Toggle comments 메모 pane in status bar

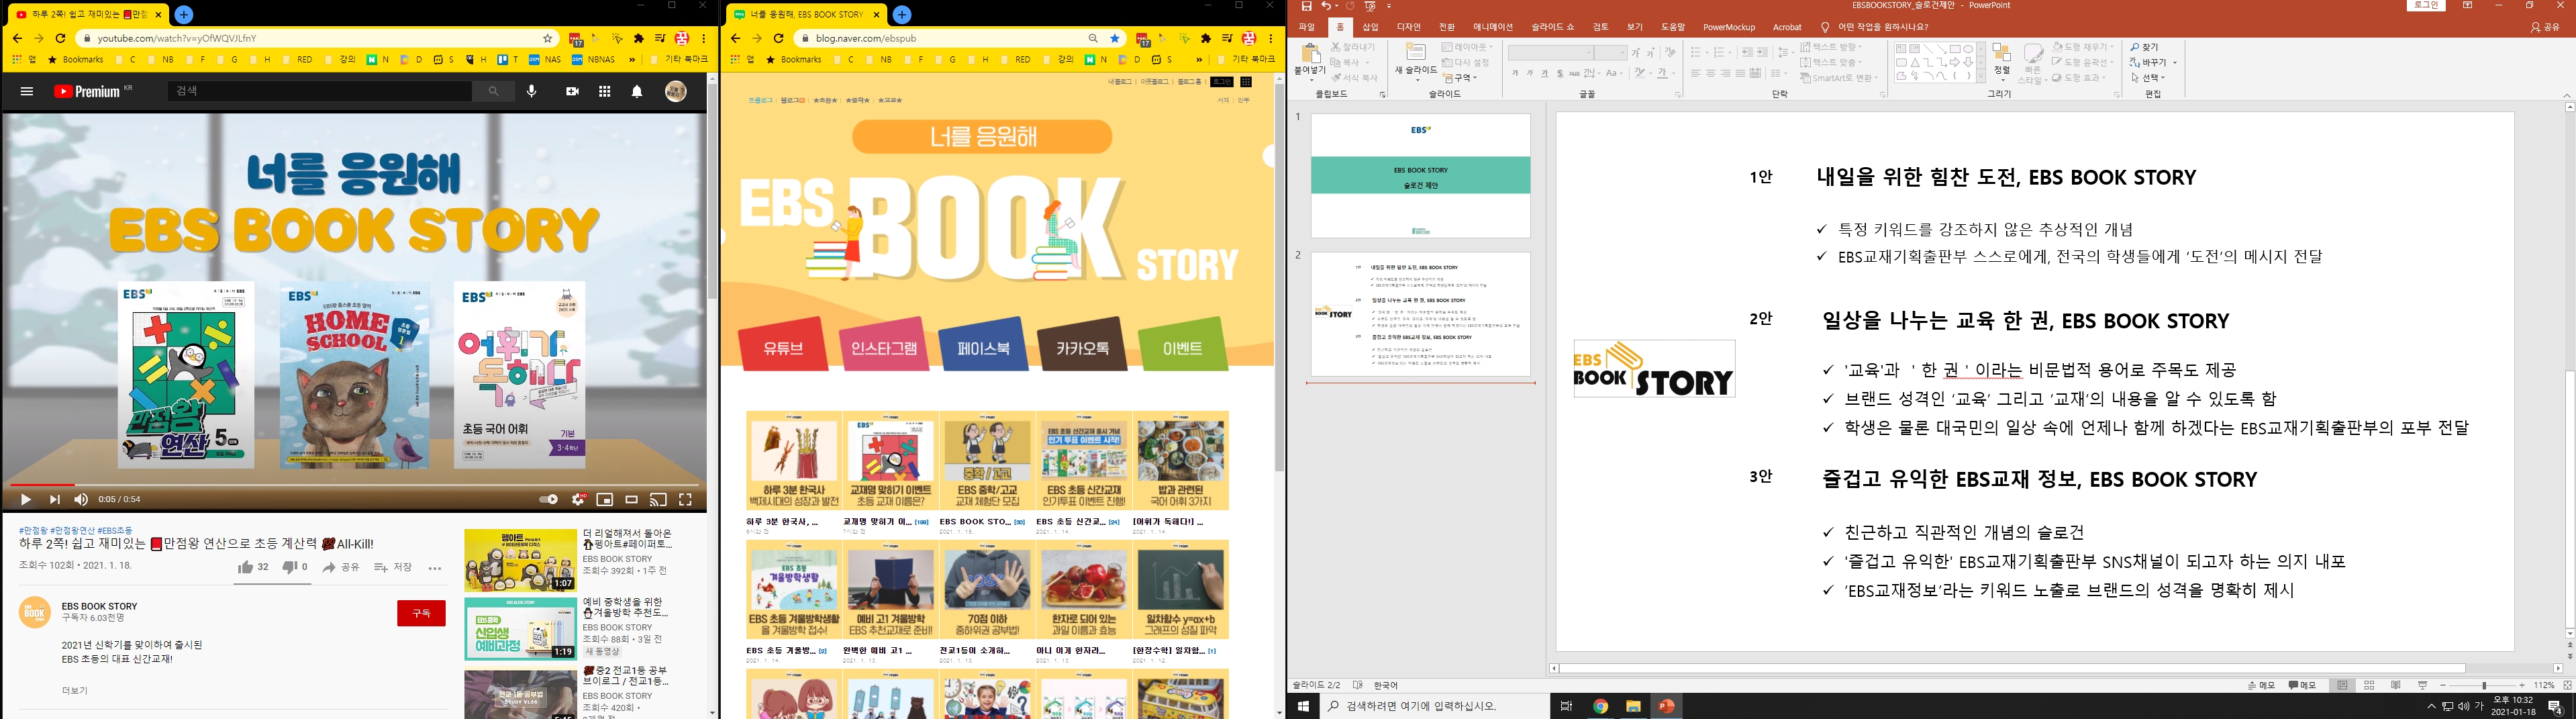coord(2302,685)
